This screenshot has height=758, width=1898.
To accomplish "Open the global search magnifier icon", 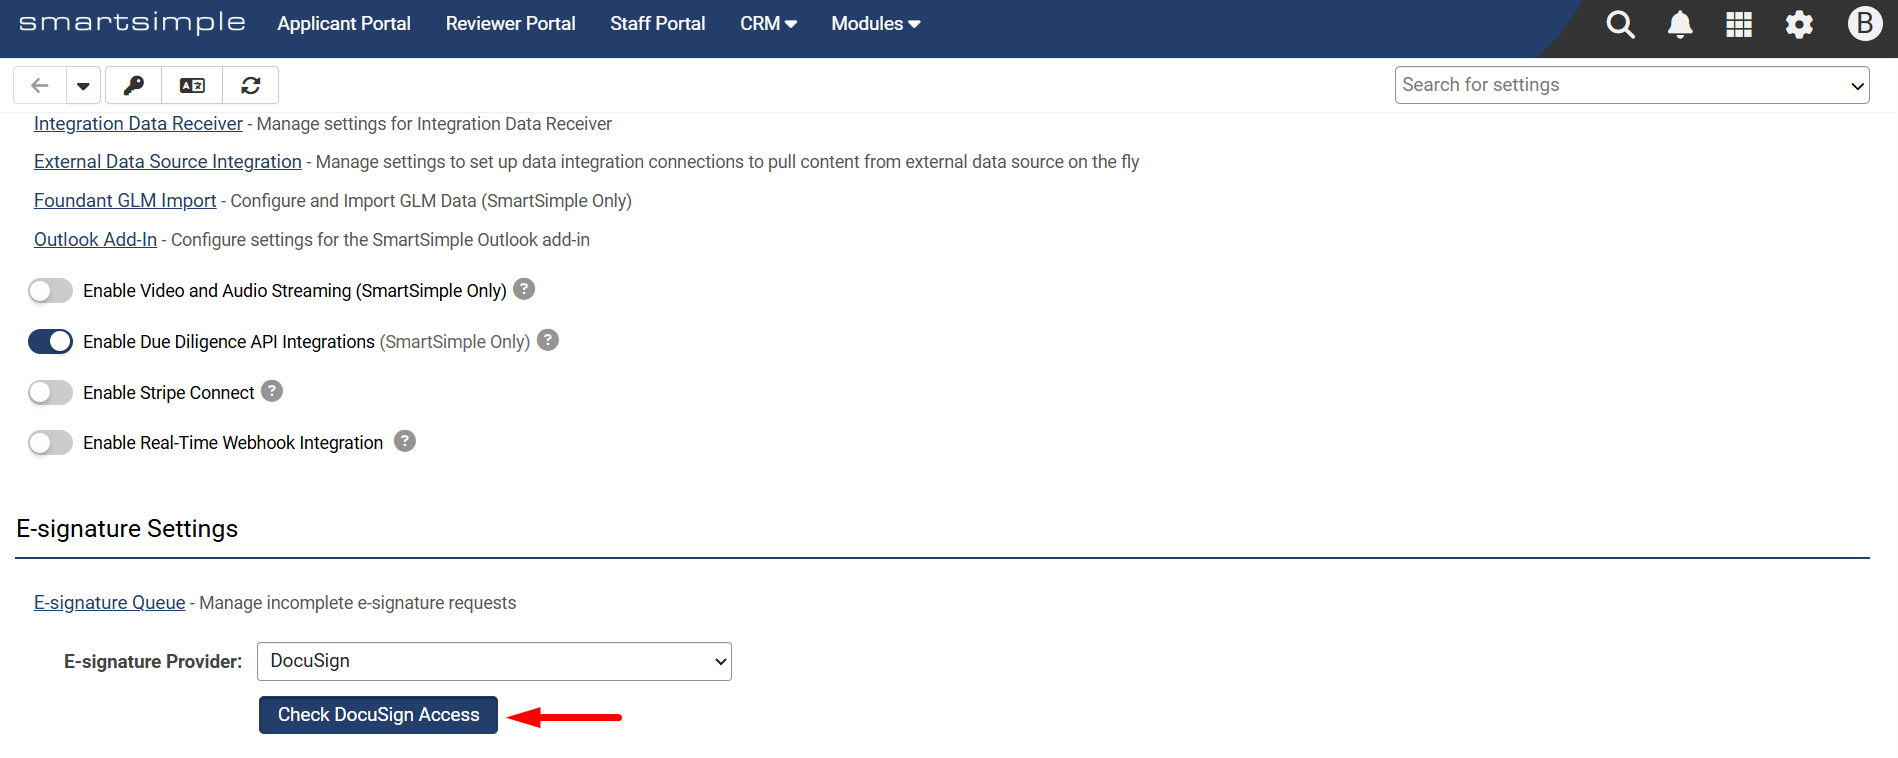I will [x=1620, y=24].
